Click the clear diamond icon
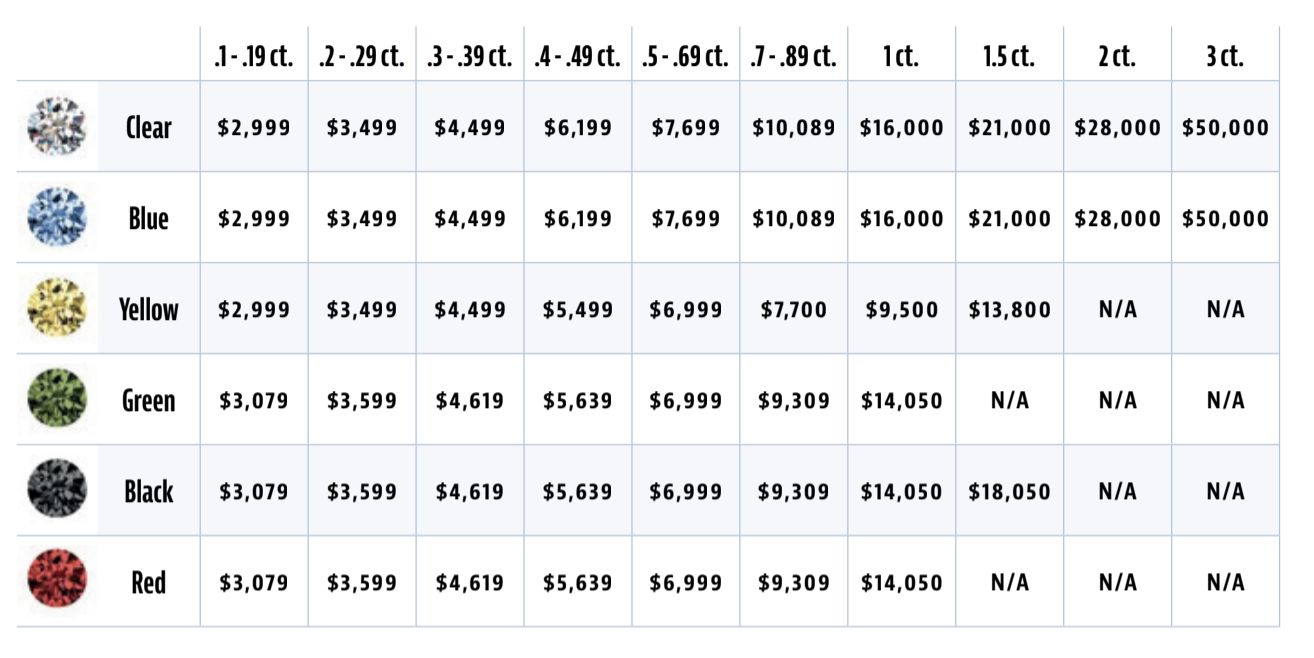Viewport: 1314px width, 658px height. point(57,127)
